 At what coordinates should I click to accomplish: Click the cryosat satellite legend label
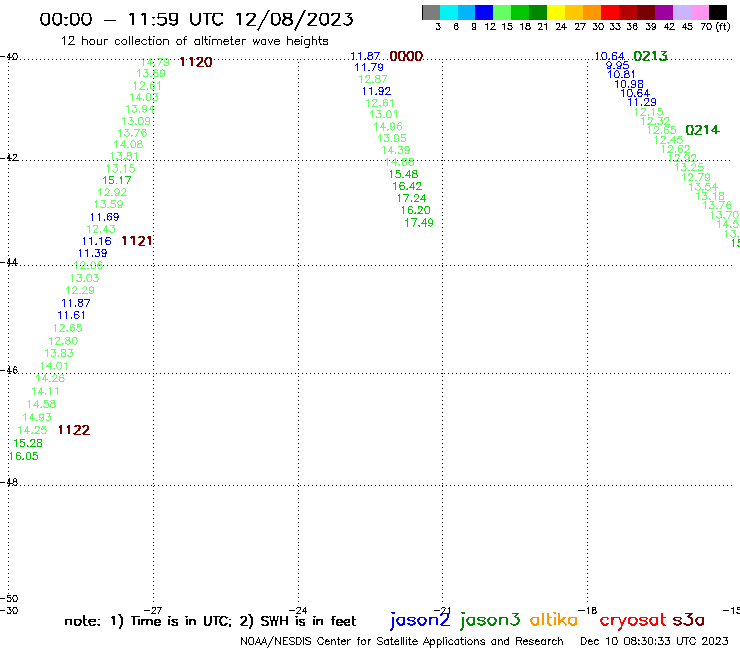(x=633, y=621)
